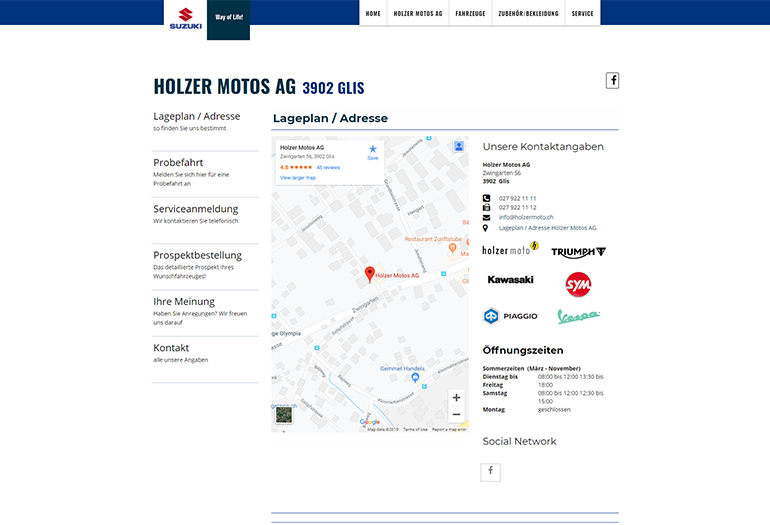Image resolution: width=770 pixels, height=525 pixels.
Task: Click Report a map error link
Action: [449, 429]
